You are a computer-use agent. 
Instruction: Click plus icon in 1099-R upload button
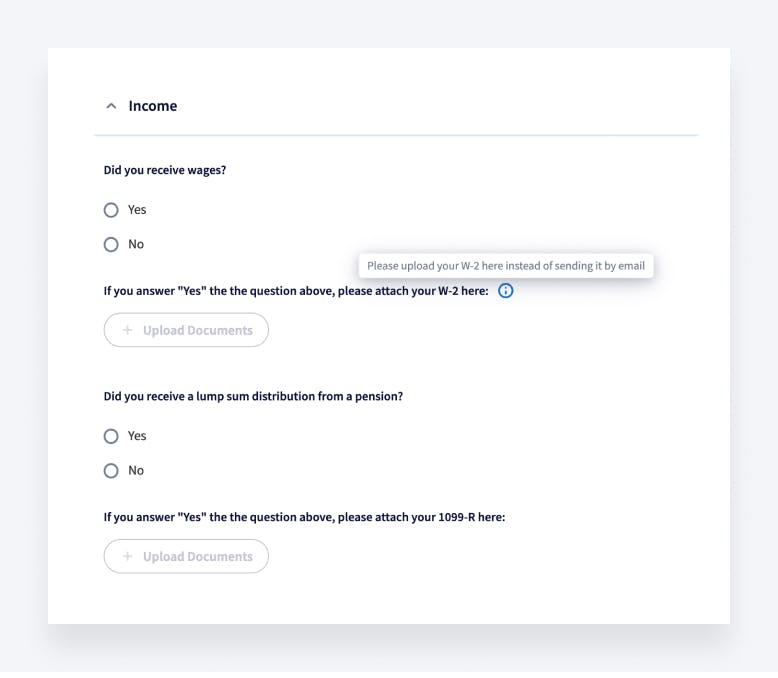click(127, 556)
